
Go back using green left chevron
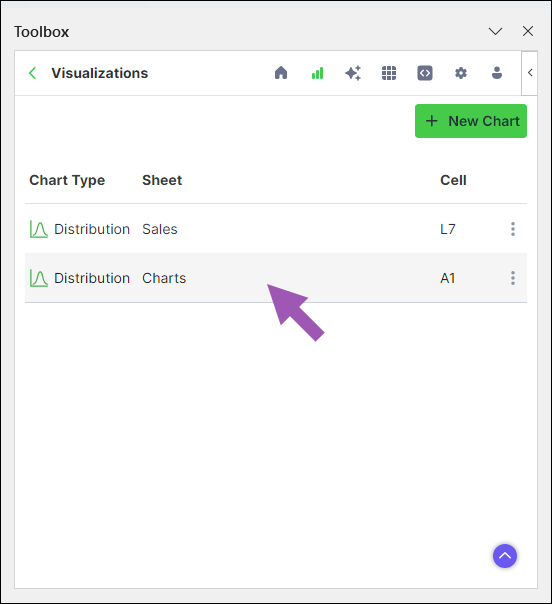33,73
